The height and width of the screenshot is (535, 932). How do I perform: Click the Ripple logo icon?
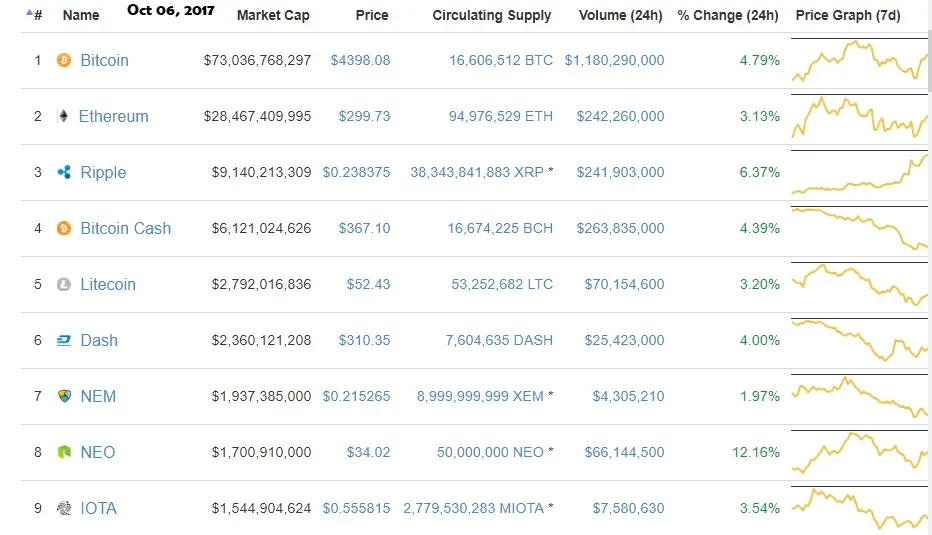(64, 172)
